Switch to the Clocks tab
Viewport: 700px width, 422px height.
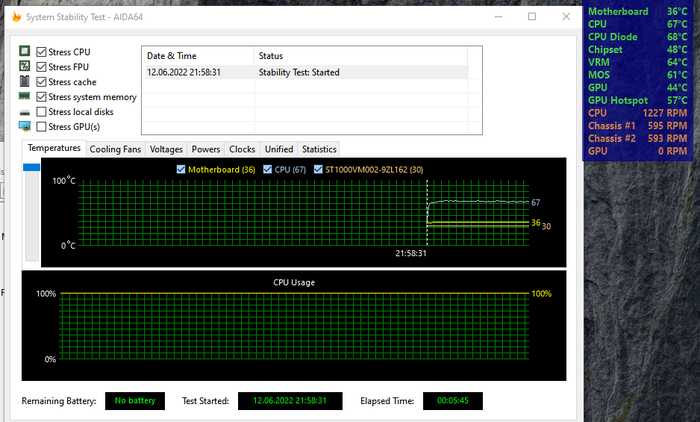pyautogui.click(x=242, y=149)
